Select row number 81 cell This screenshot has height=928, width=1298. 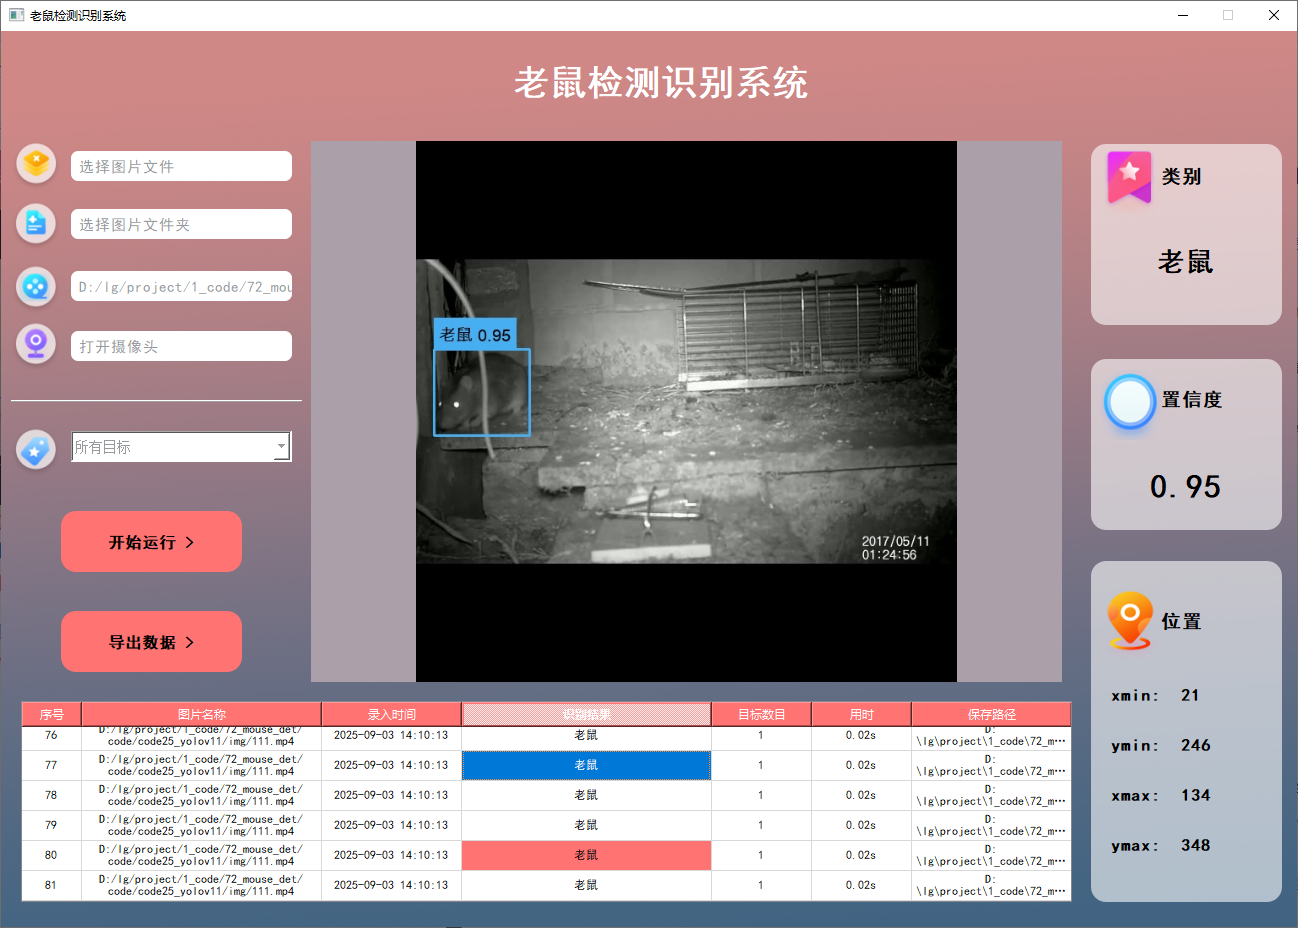[51, 885]
